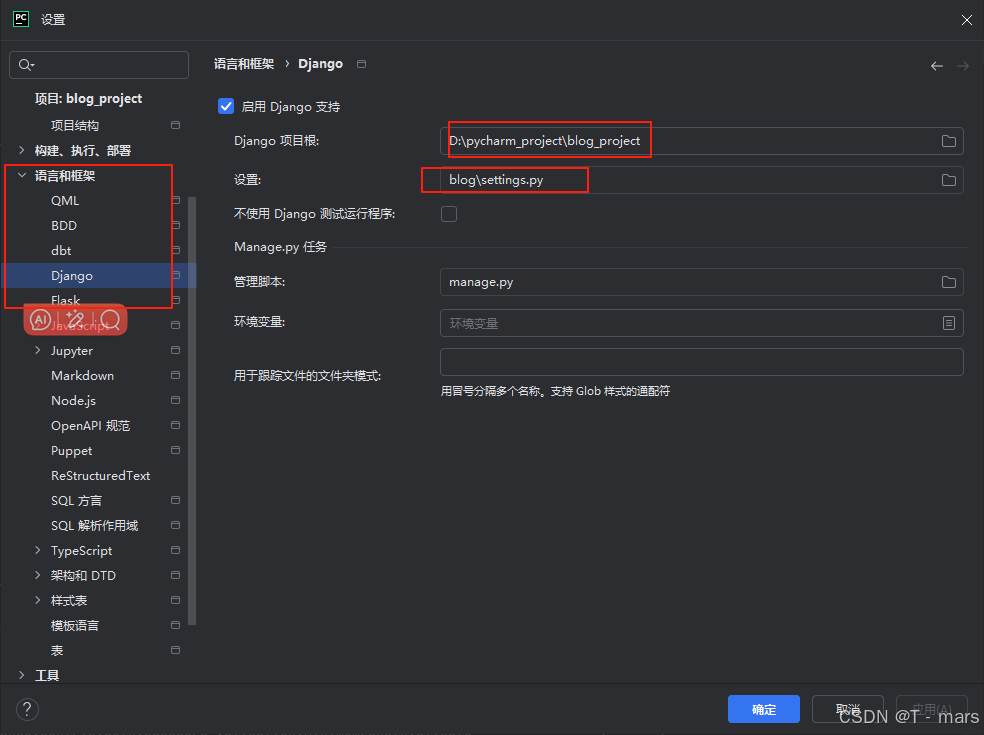The width and height of the screenshot is (984, 735).
Task: Navigate back with the left arrow
Action: click(x=936, y=66)
